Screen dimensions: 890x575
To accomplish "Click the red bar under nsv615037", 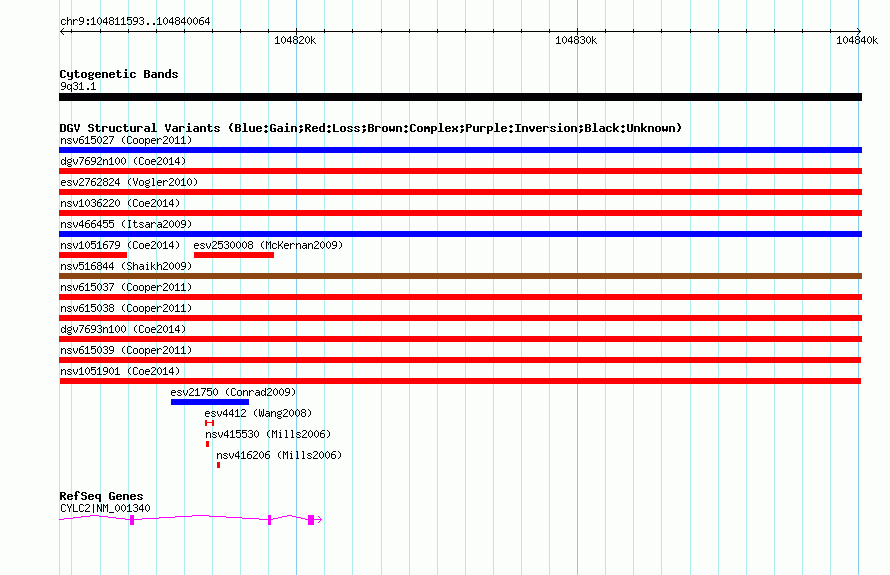I will [460, 297].
